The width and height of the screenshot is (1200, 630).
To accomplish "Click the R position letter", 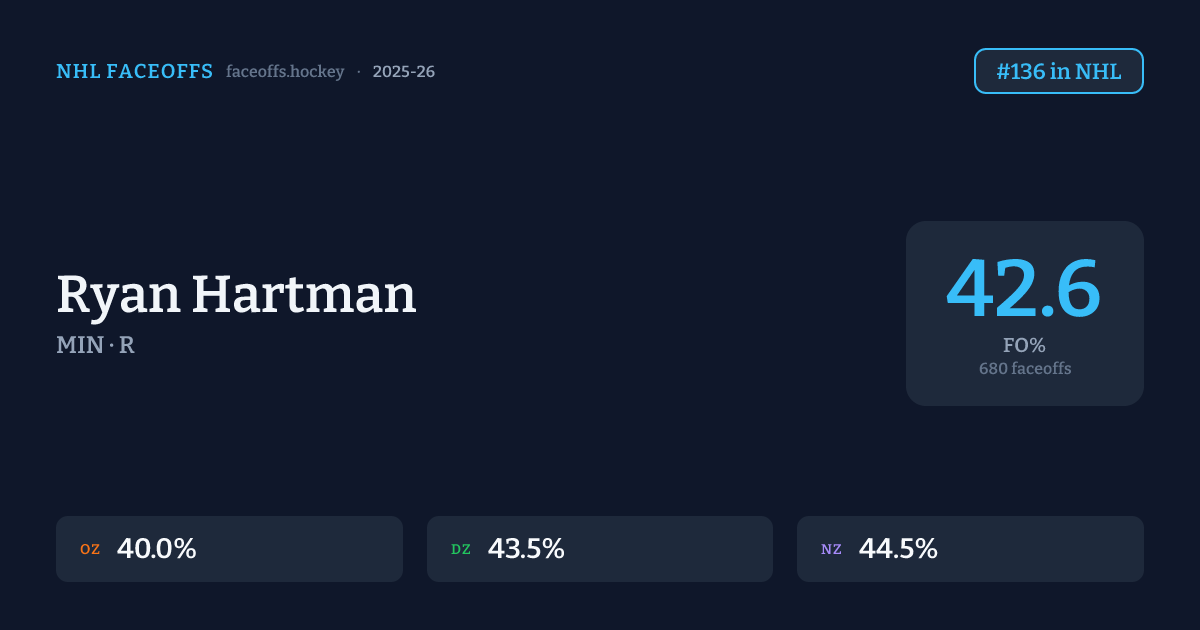I will [127, 346].
